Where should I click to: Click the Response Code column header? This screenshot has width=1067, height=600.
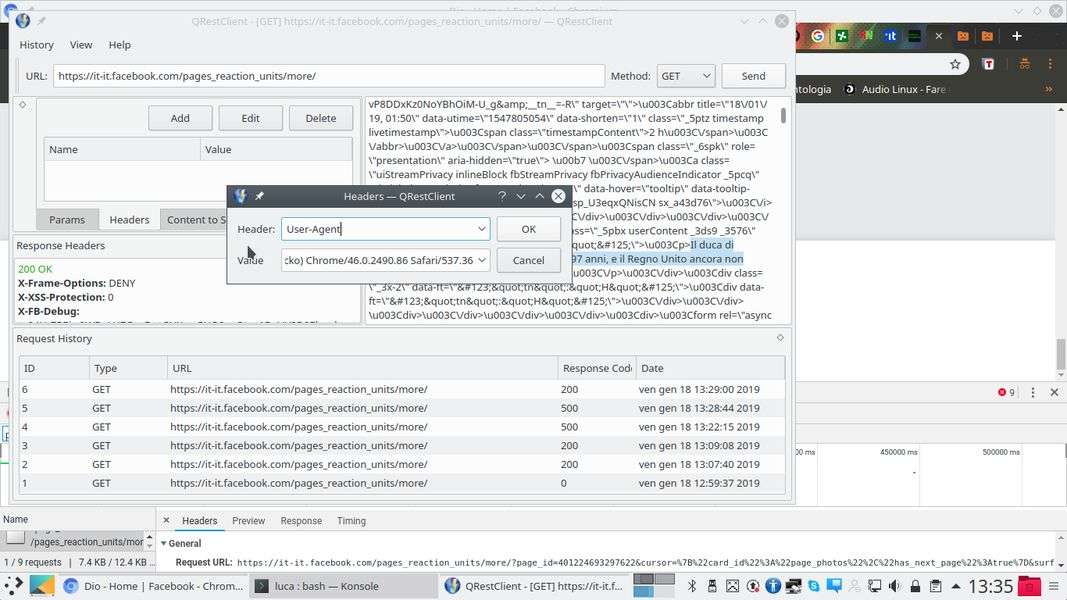(597, 368)
